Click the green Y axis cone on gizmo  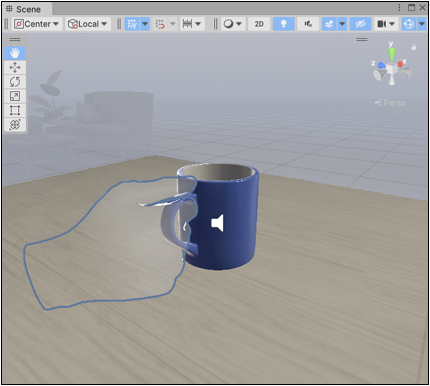coord(392,53)
